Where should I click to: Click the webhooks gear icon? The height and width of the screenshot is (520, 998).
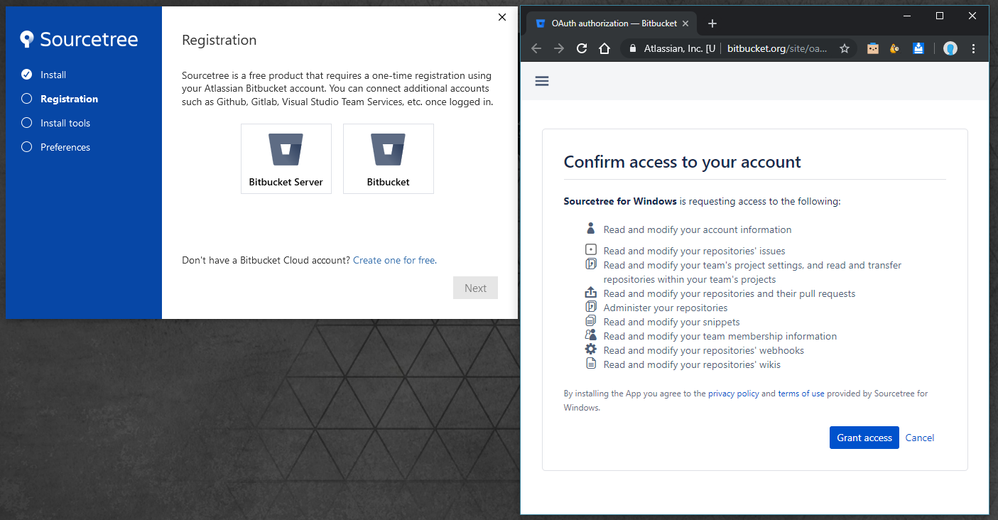tap(591, 349)
